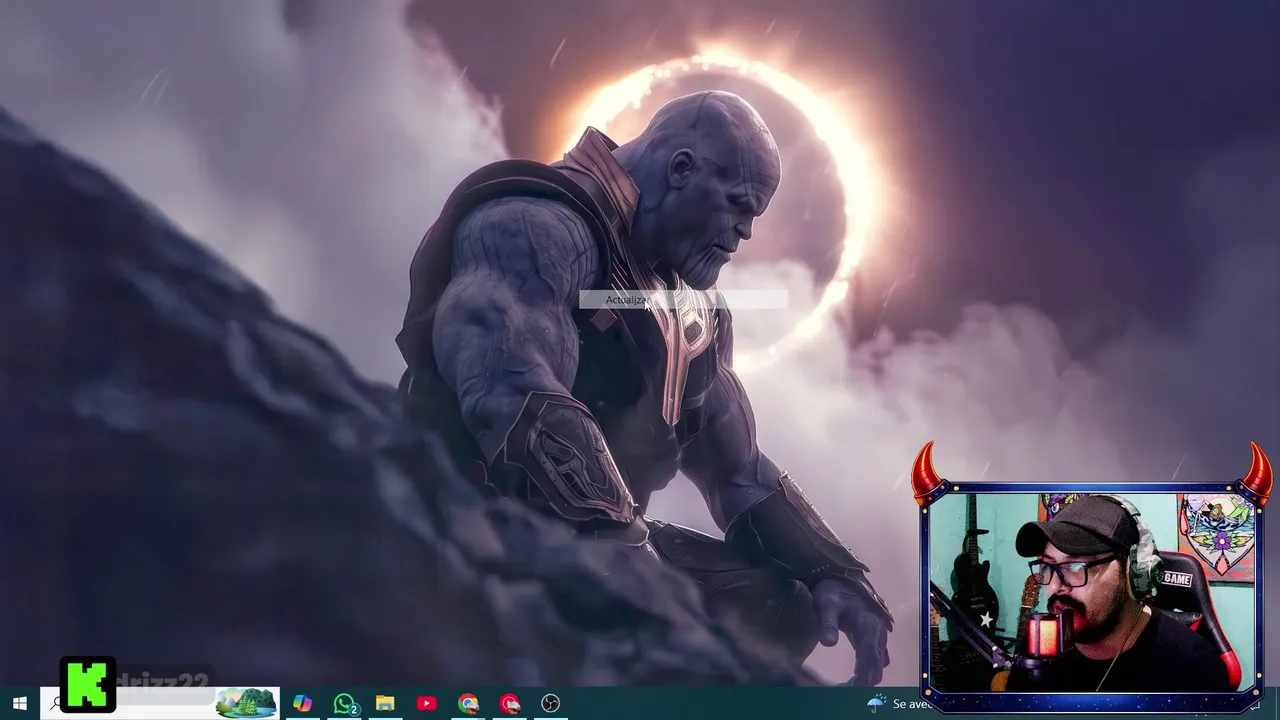This screenshot has height=720, width=1280.
Task: Launch the YouTube app on the taskbar
Action: (x=427, y=704)
